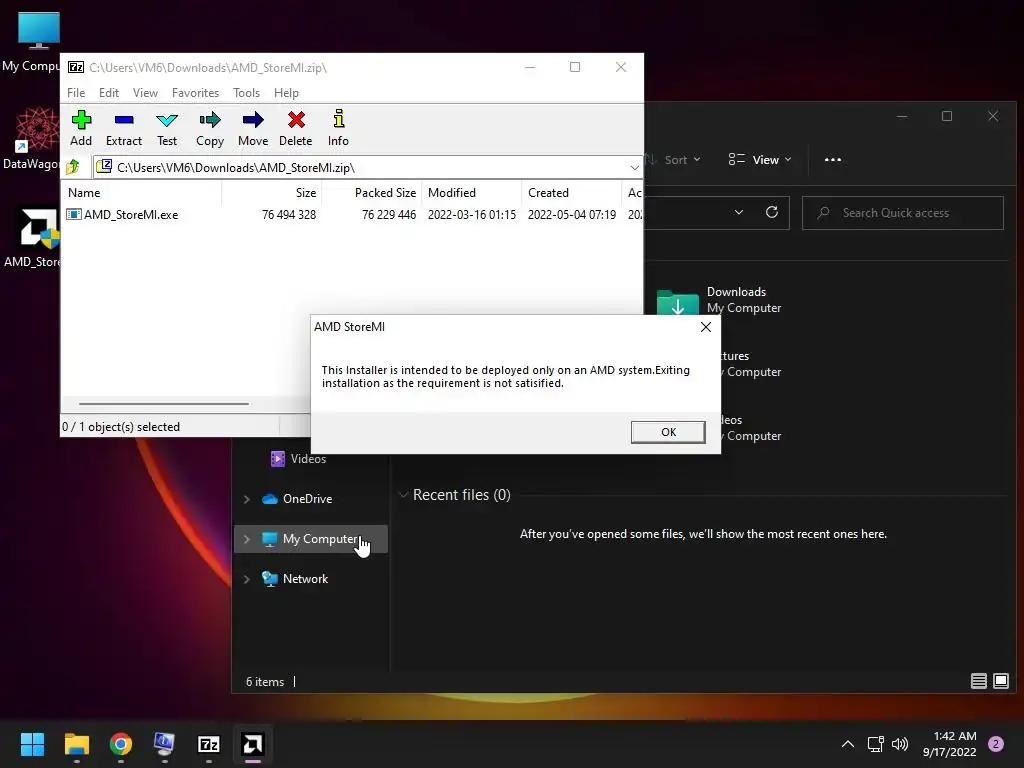
Task: Open the Edit menu
Action: pos(108,93)
